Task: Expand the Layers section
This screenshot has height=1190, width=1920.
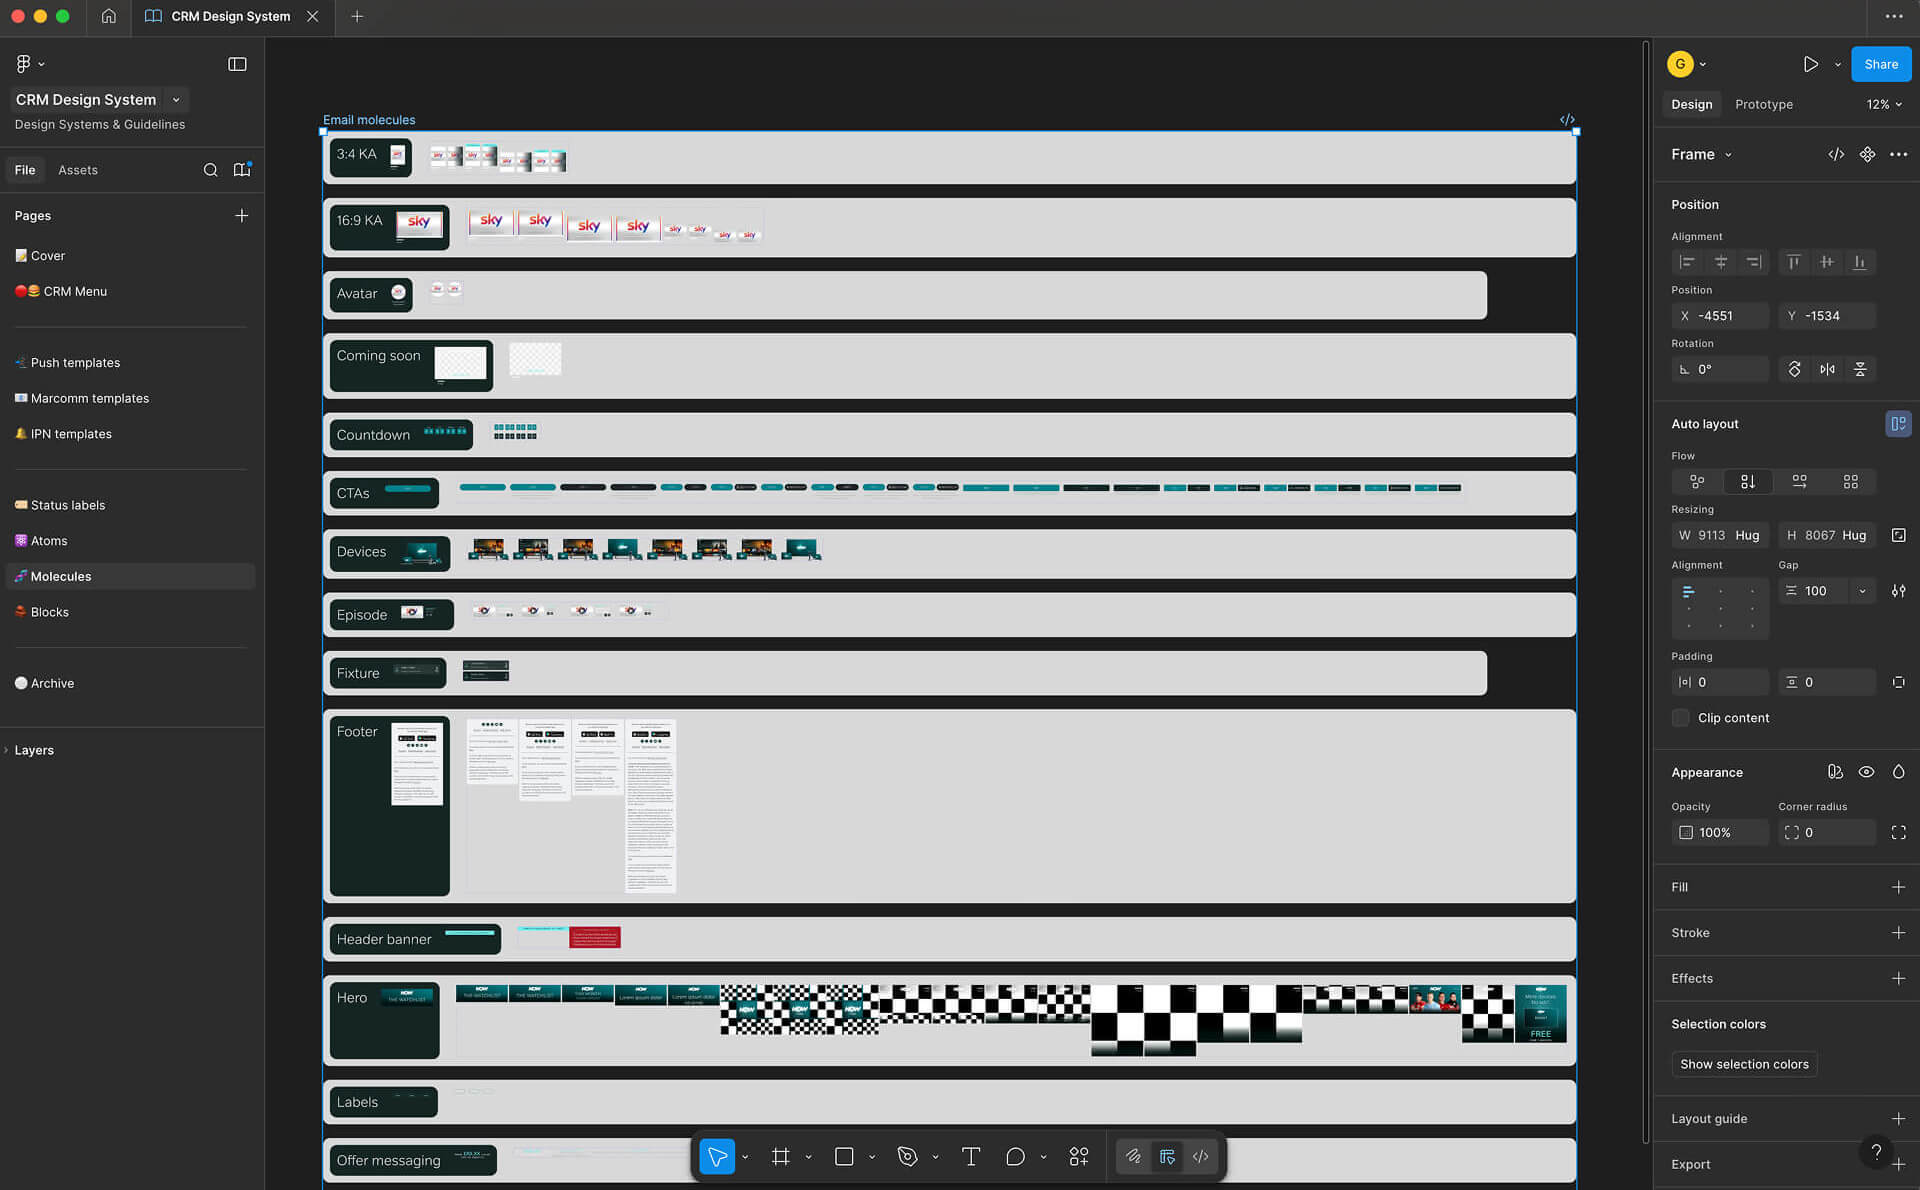Action: (33, 750)
